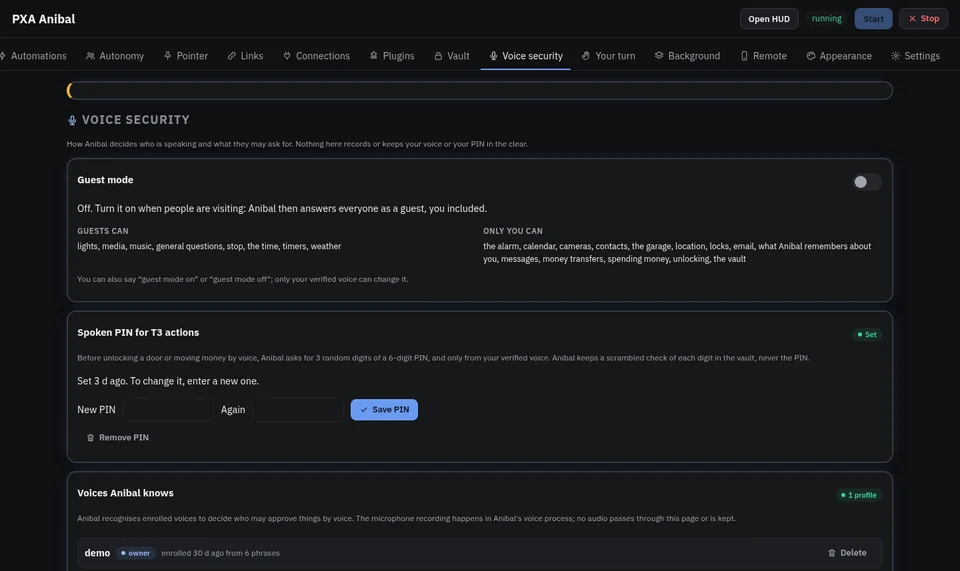Viewport: 960px width, 571px height.
Task: Open the Settings tab
Action: (x=915, y=56)
